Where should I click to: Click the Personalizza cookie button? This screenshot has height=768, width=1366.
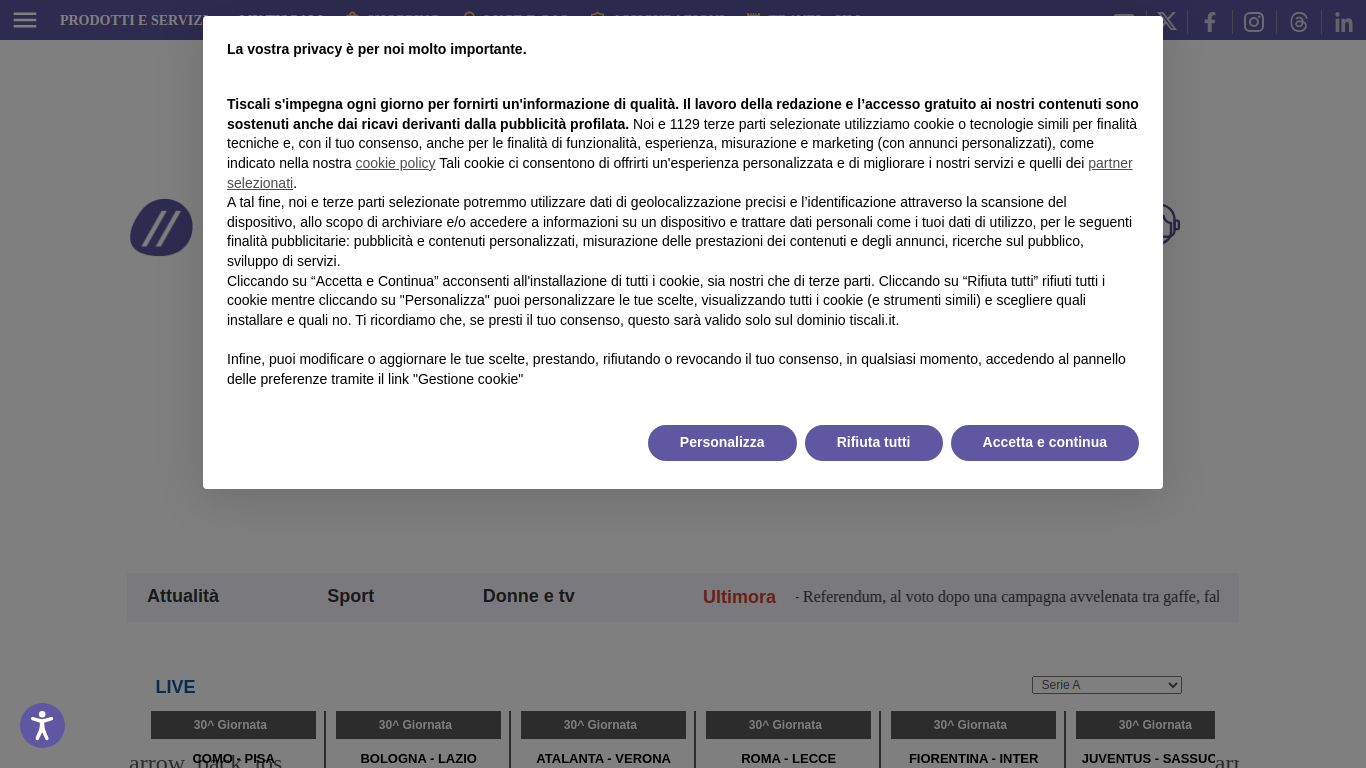tap(722, 443)
